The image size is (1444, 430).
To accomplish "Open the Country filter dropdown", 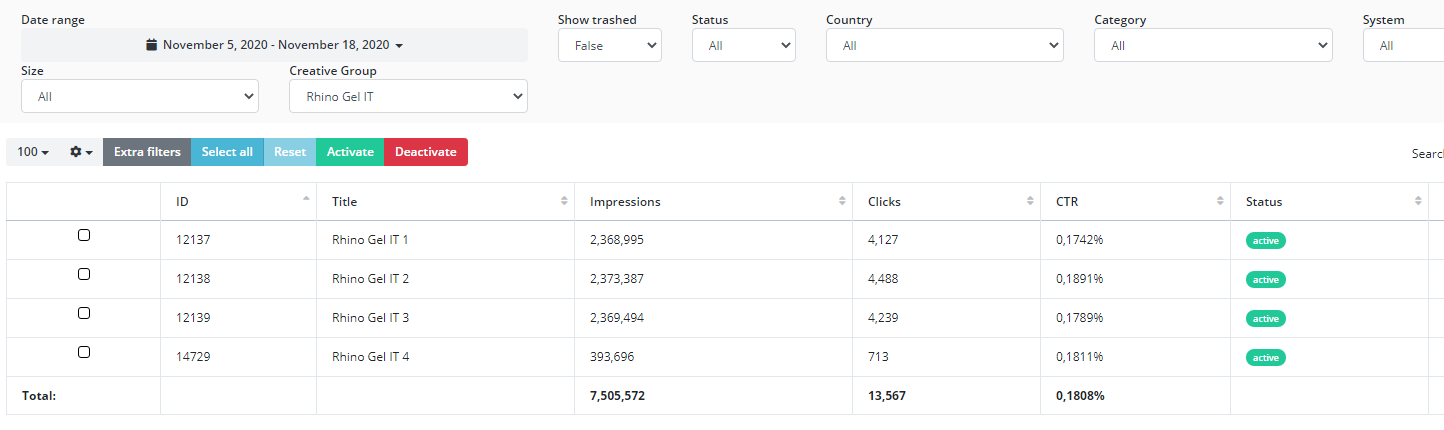I will (x=944, y=45).
